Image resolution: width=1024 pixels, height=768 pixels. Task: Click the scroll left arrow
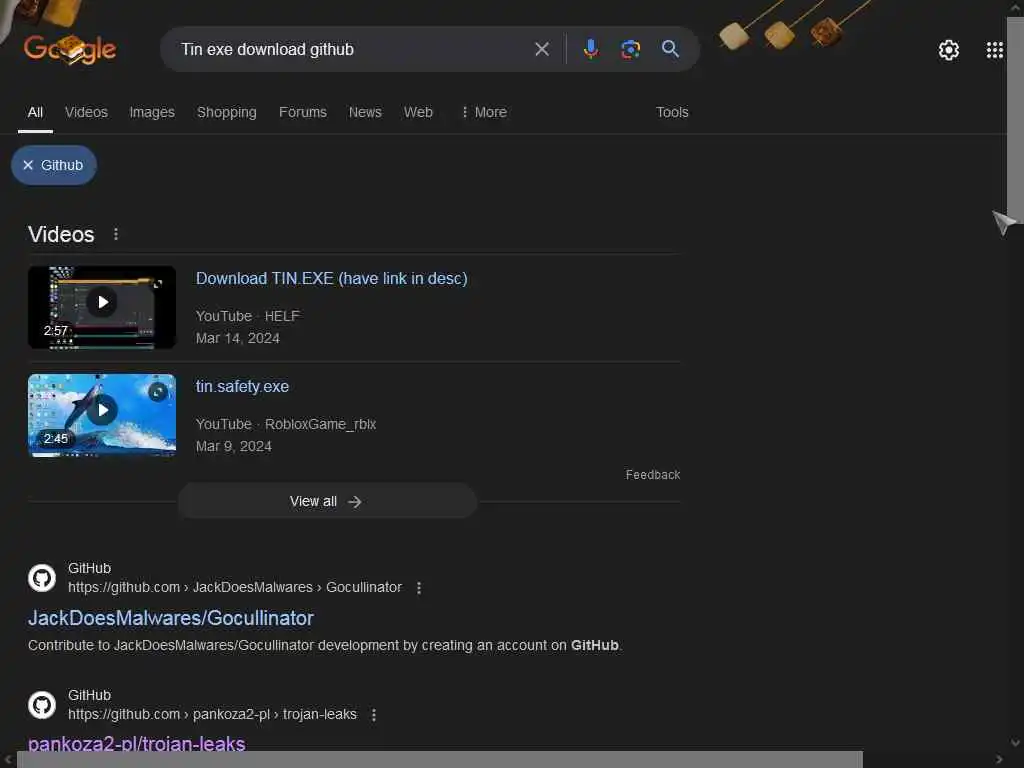point(8,760)
